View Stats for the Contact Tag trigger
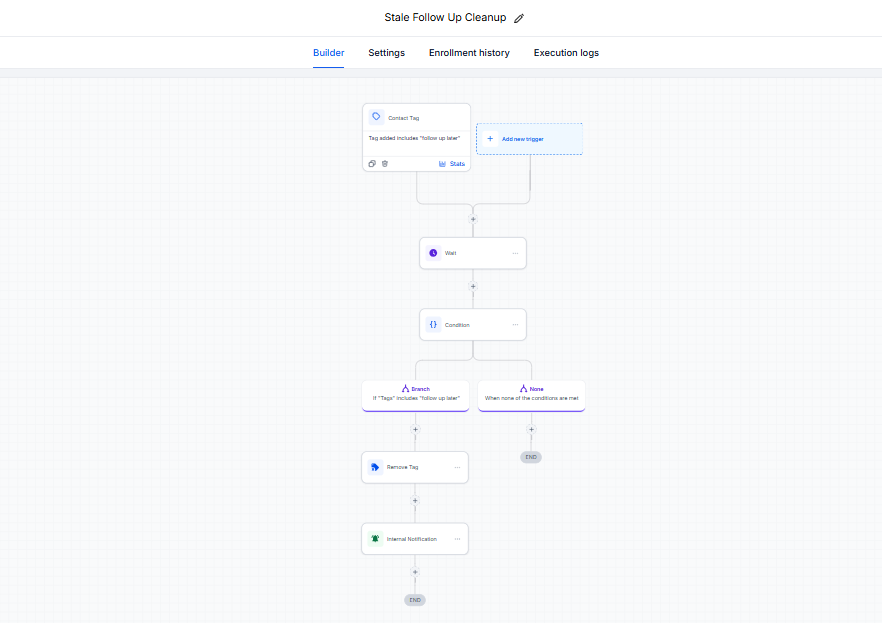This screenshot has width=882, height=623. click(452, 164)
